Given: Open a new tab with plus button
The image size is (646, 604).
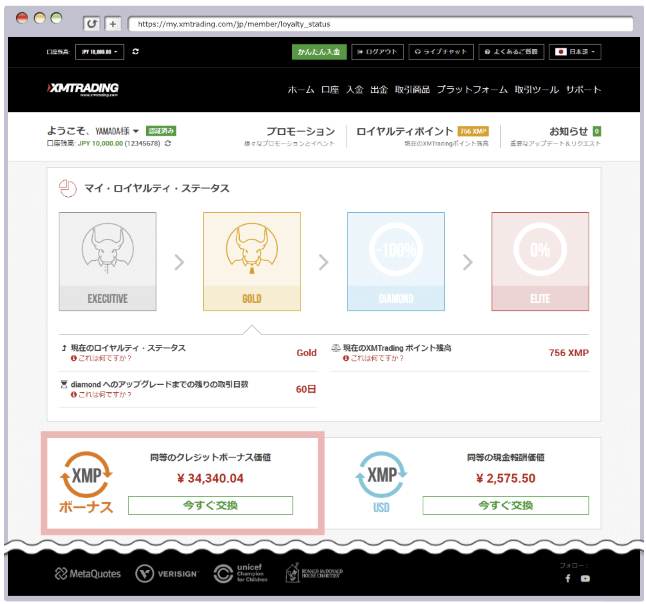Looking at the screenshot, I should coord(112,23).
